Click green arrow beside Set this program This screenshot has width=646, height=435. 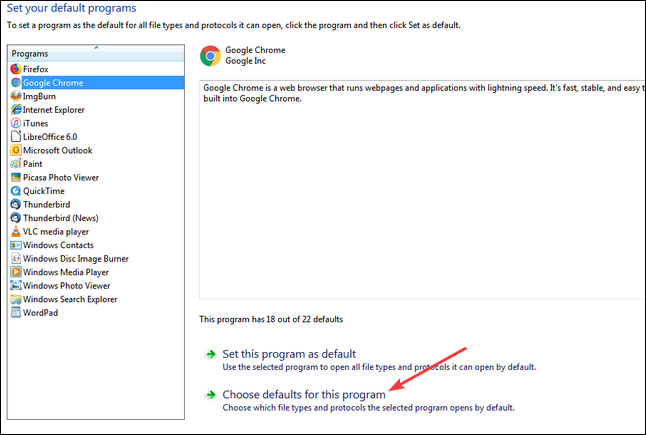coord(211,354)
